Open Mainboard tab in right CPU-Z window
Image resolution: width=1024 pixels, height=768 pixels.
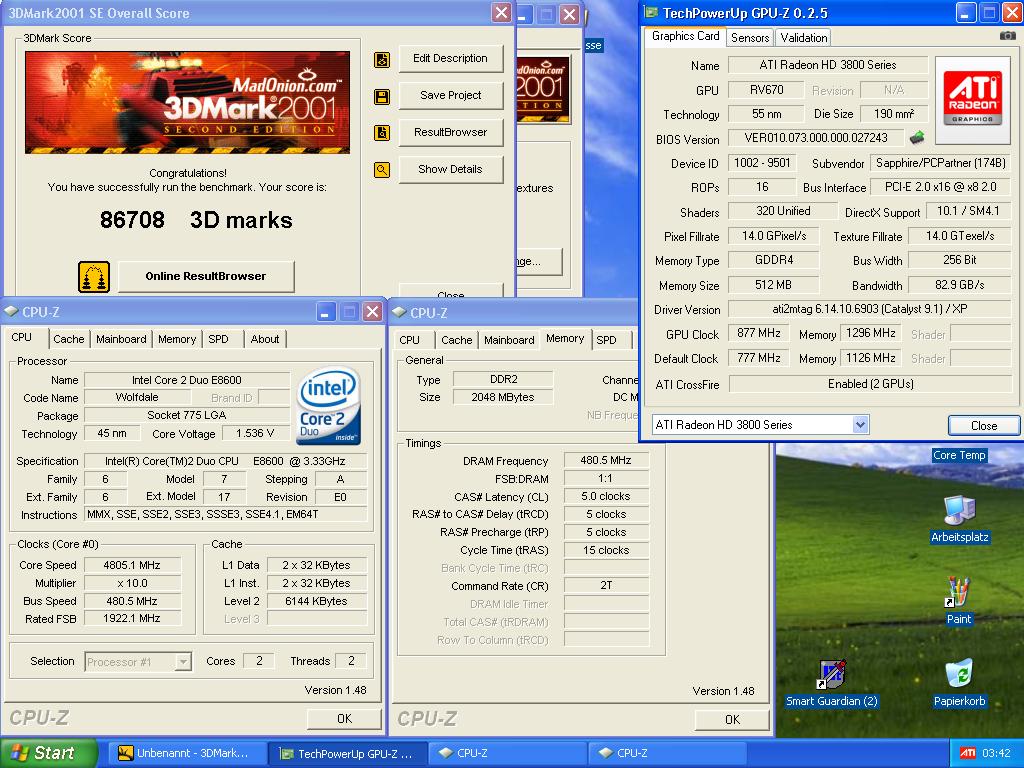point(509,340)
